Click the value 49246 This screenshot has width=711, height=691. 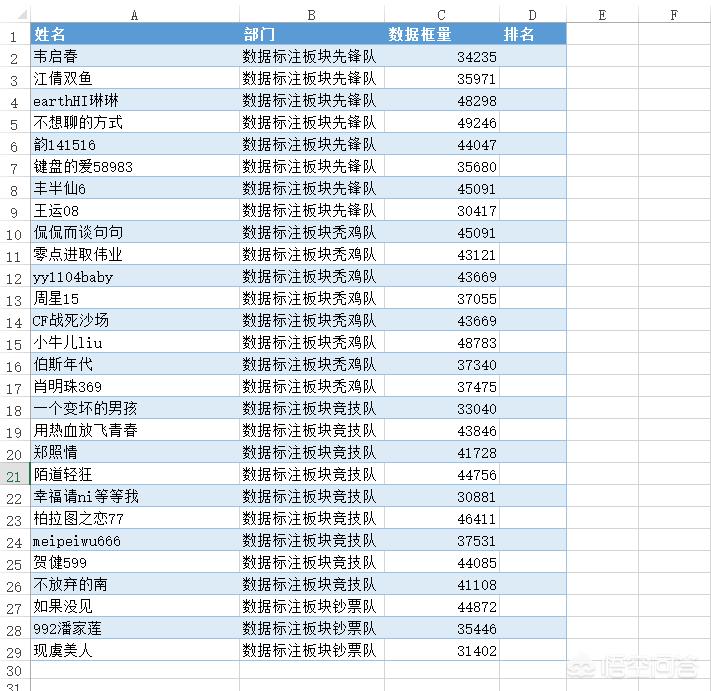pyautogui.click(x=477, y=123)
